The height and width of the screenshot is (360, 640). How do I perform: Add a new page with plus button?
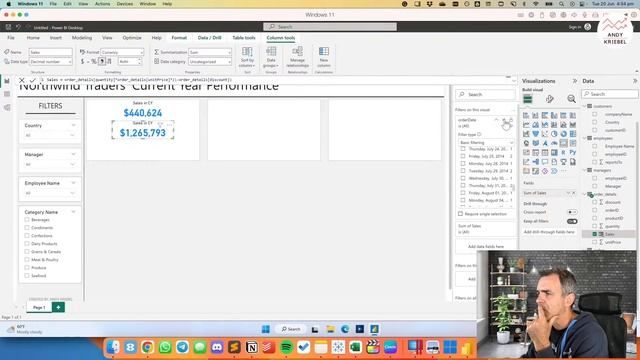(58, 307)
